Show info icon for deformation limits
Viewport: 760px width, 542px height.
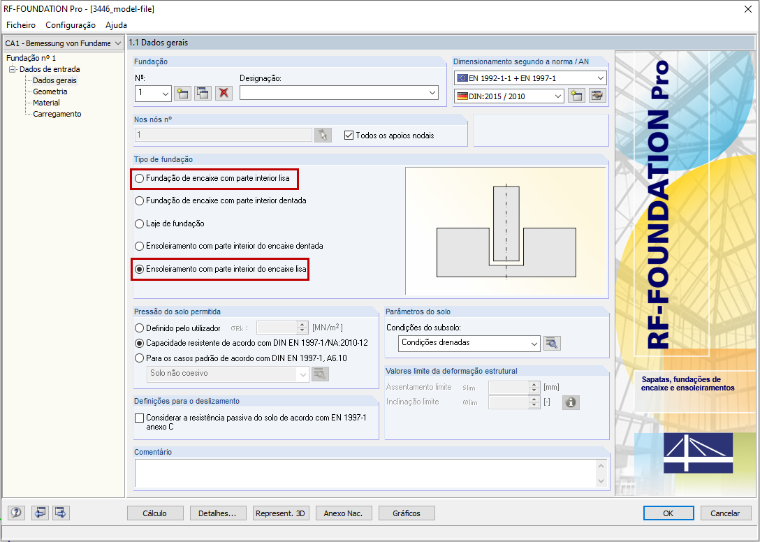[570, 402]
